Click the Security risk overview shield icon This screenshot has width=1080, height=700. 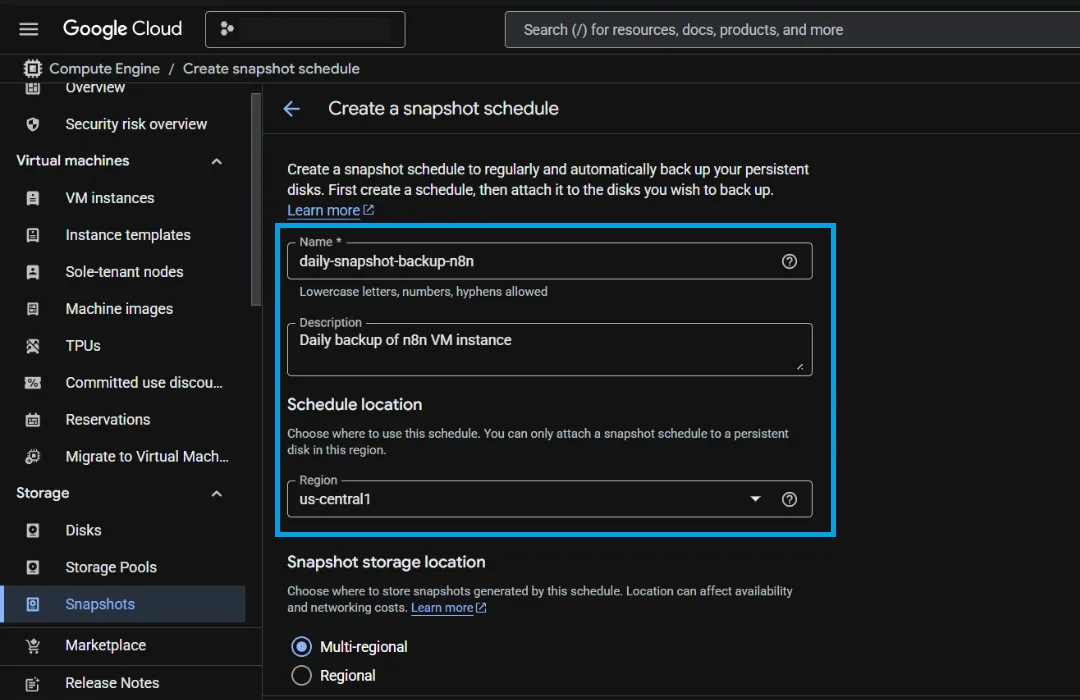click(32, 124)
